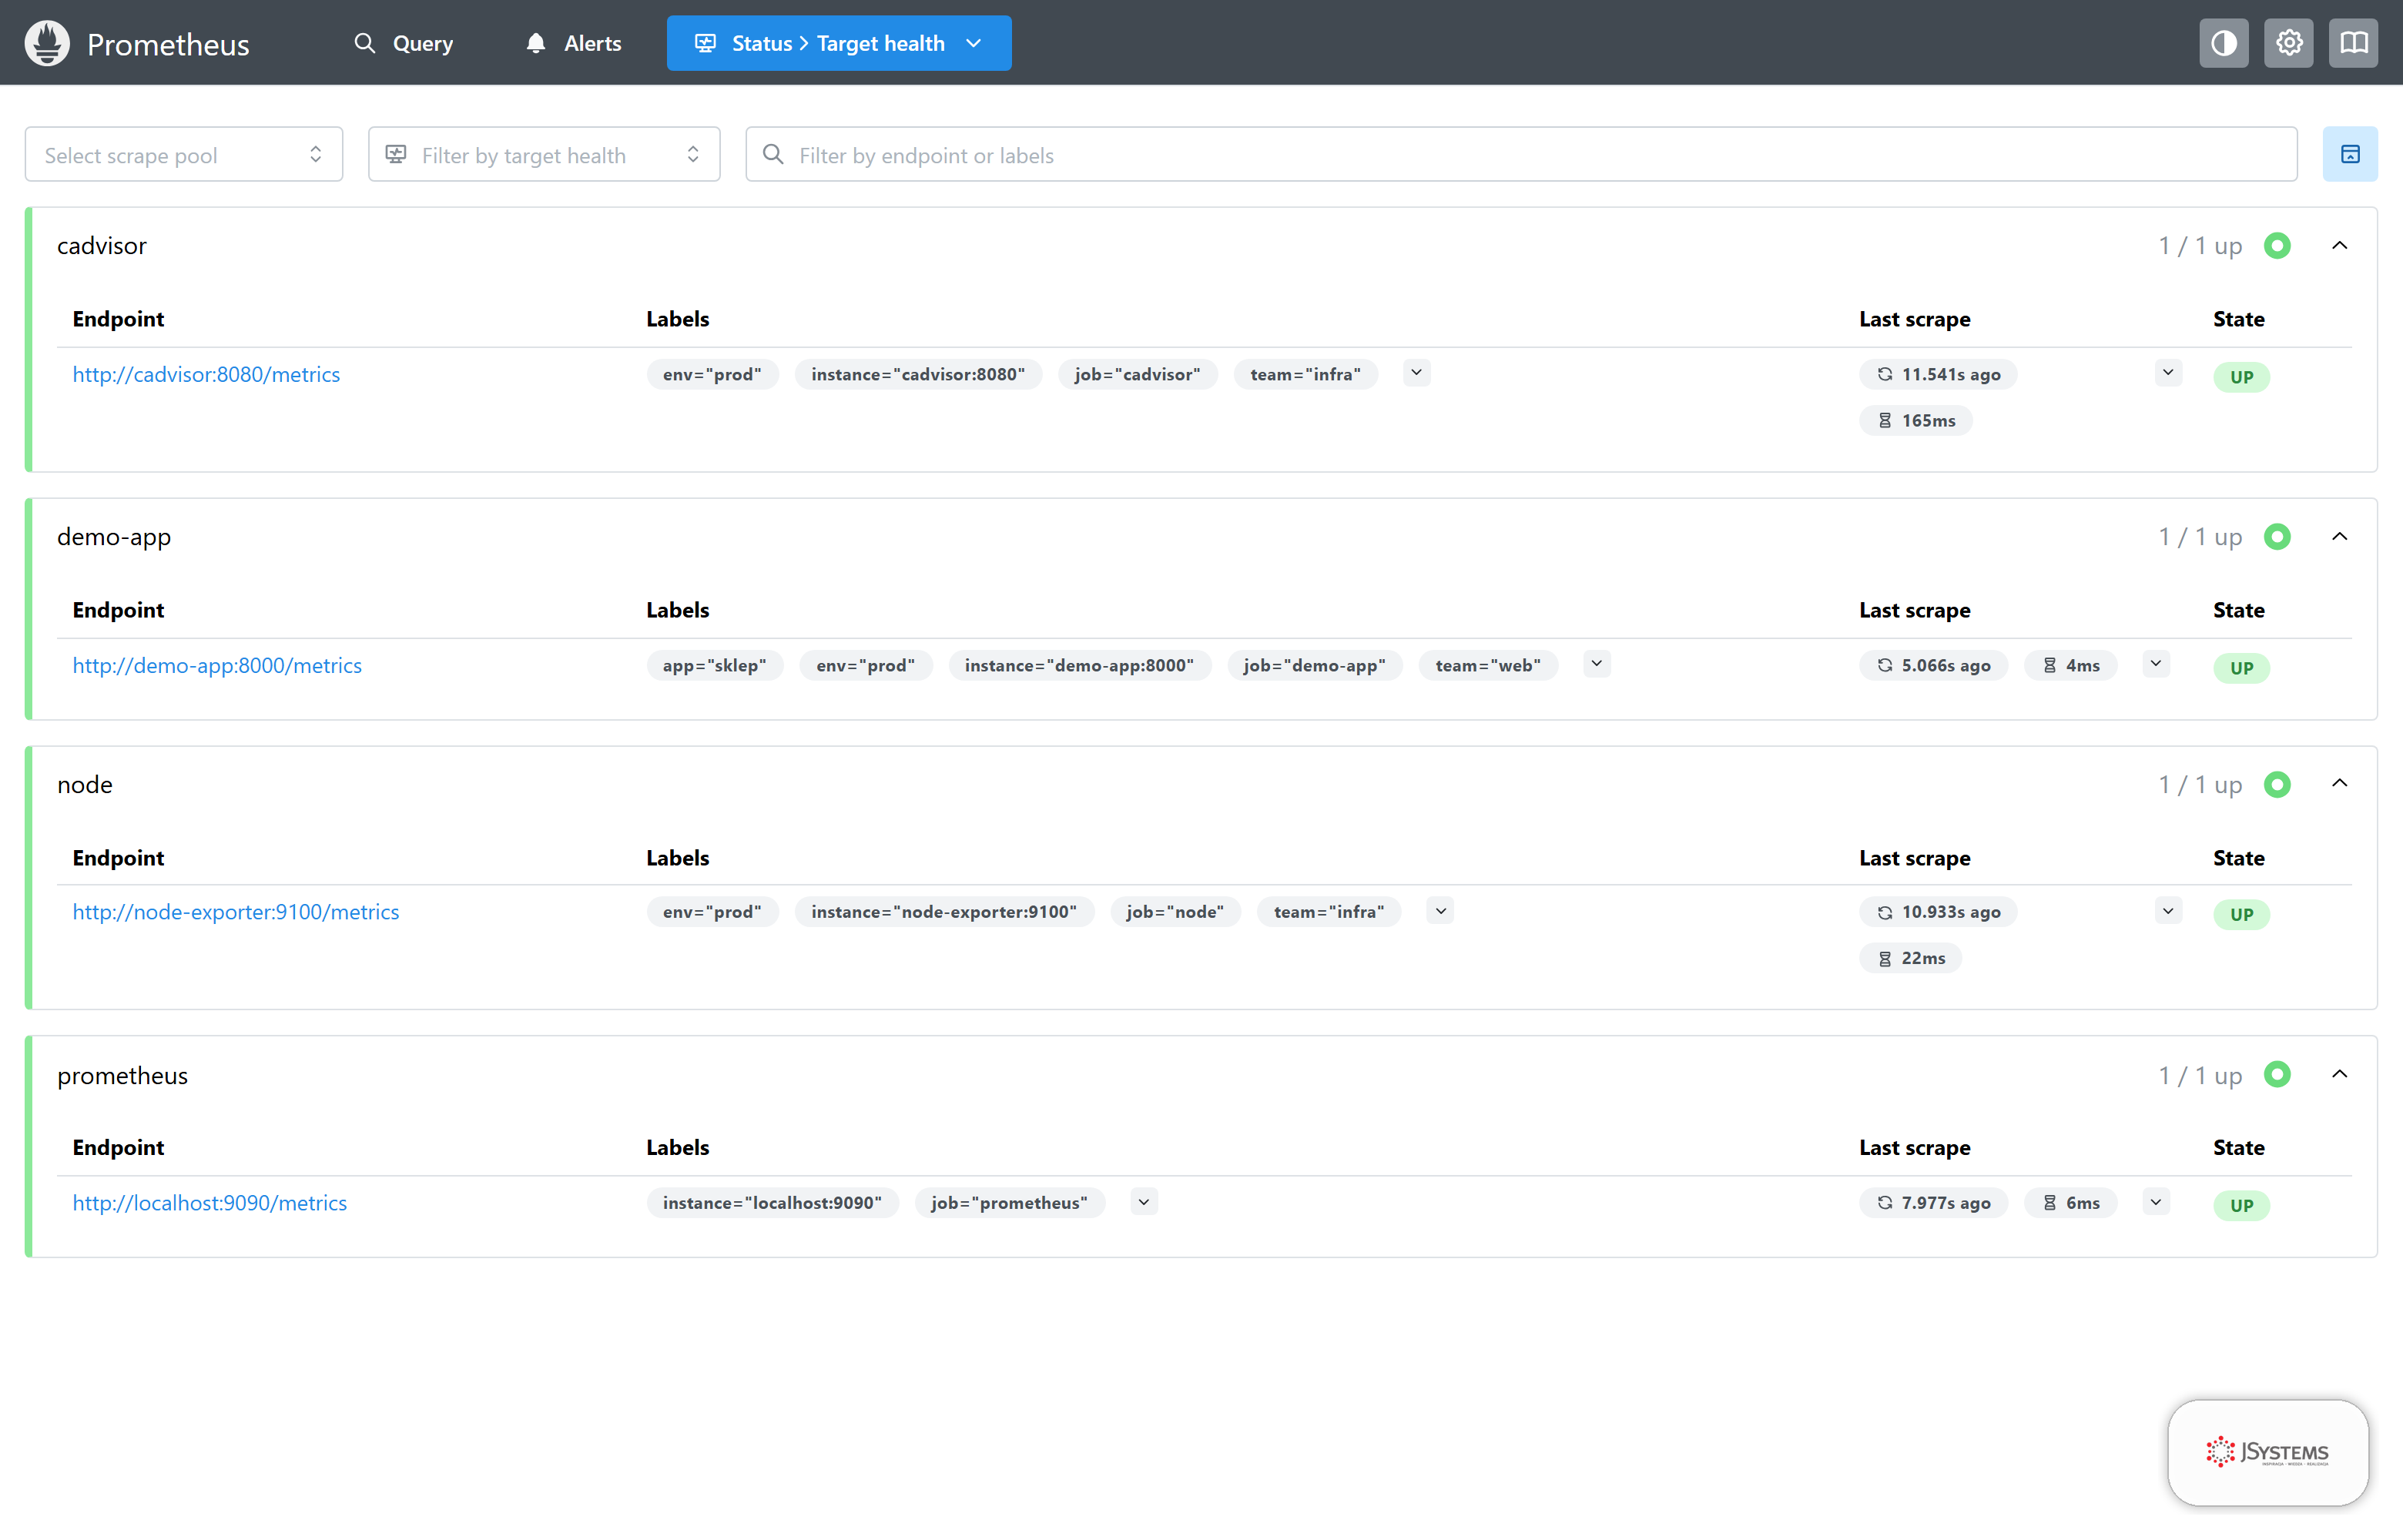Click the job="node" label chip
Image resolution: width=2403 pixels, height=1540 pixels.
1175,912
